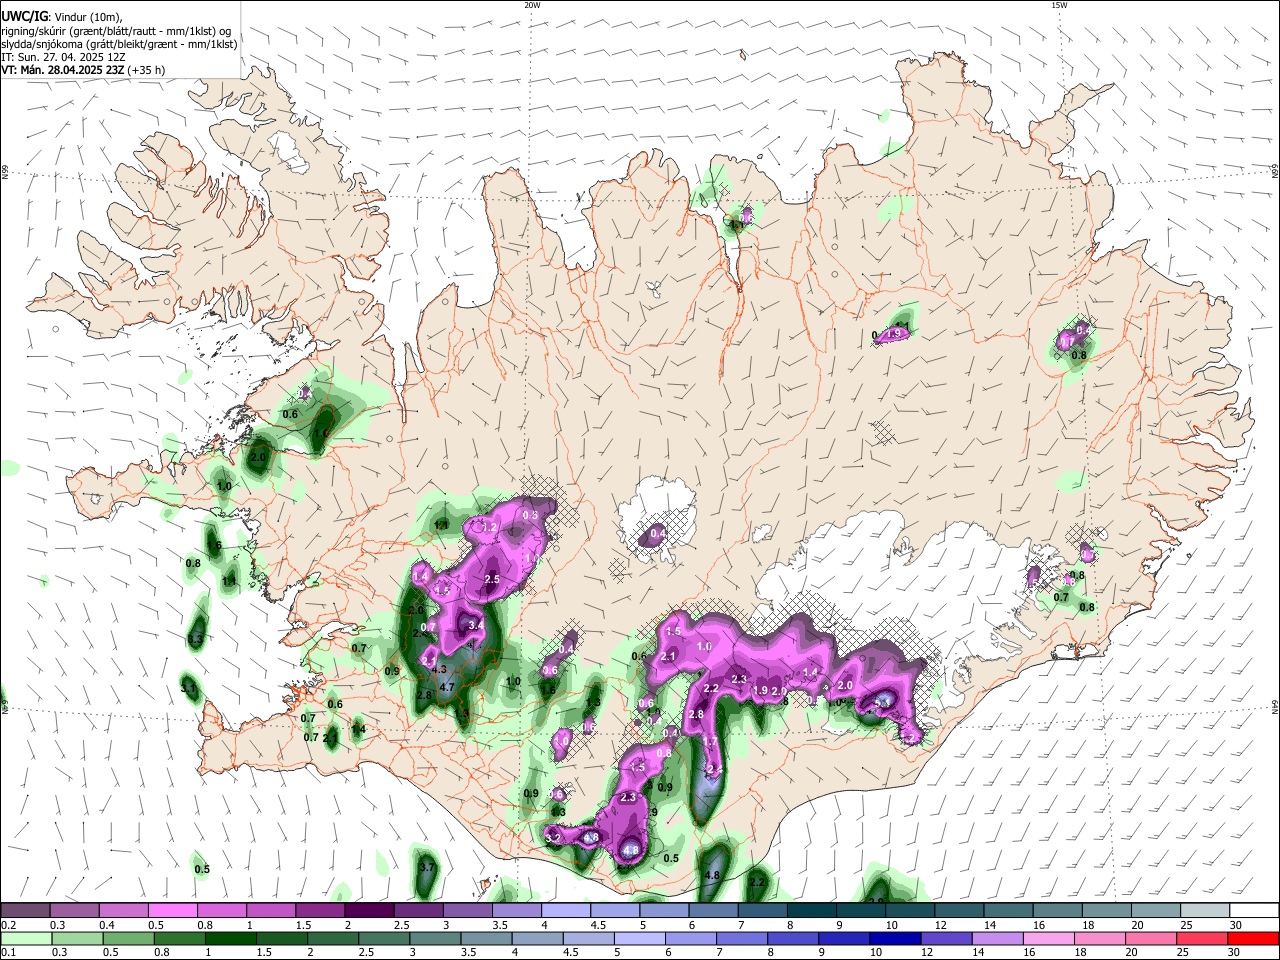Click the 20W longitude label

[532, 5]
